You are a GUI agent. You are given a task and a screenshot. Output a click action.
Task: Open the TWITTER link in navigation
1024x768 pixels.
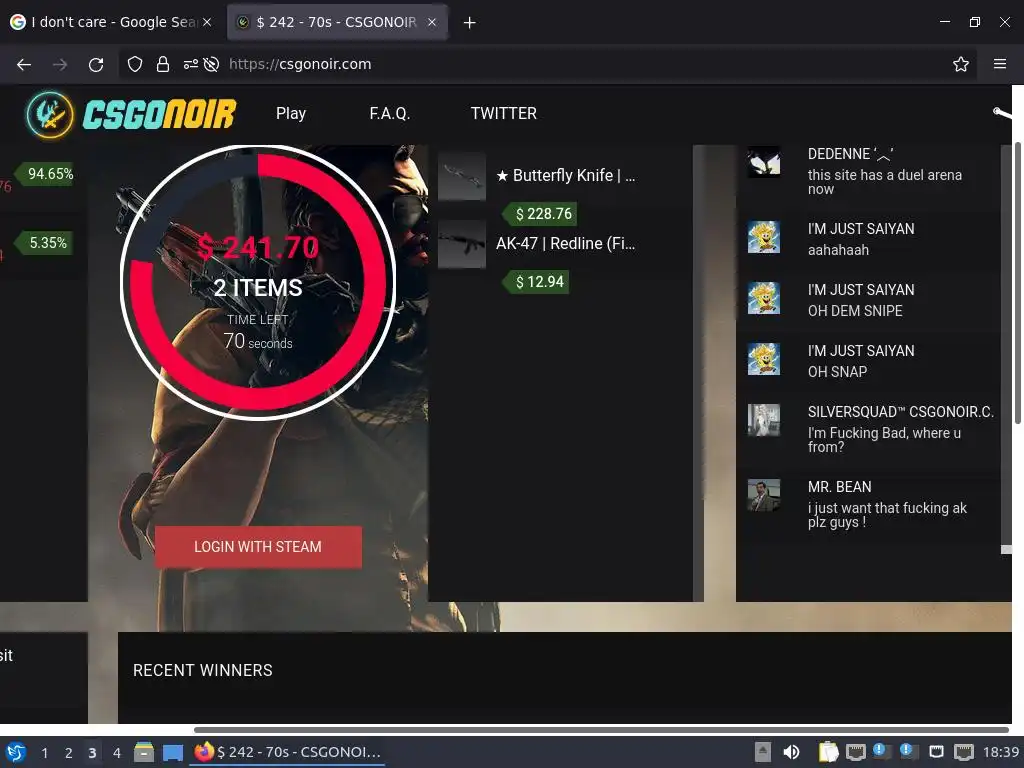(x=504, y=114)
